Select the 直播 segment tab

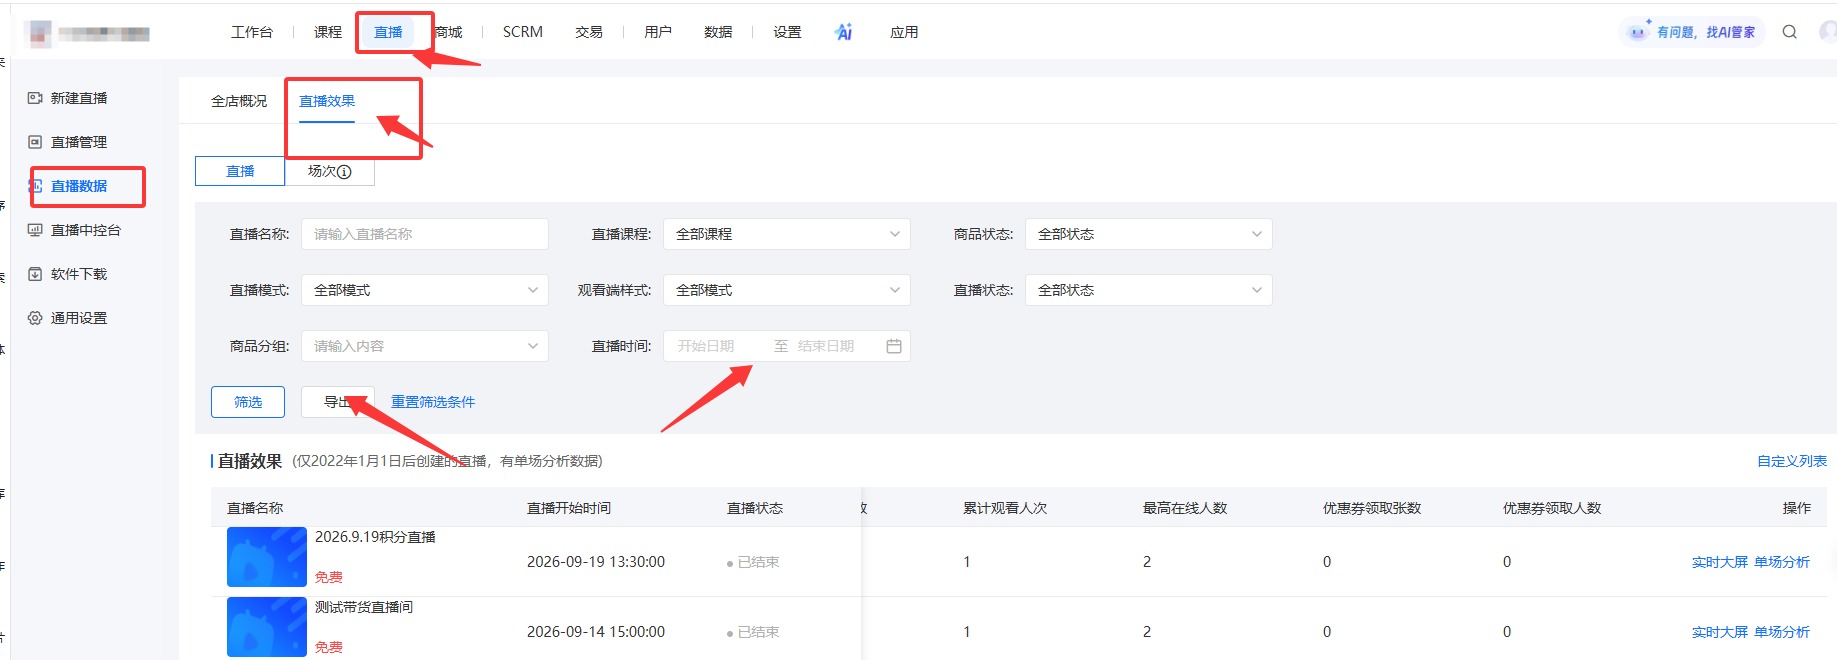(240, 171)
